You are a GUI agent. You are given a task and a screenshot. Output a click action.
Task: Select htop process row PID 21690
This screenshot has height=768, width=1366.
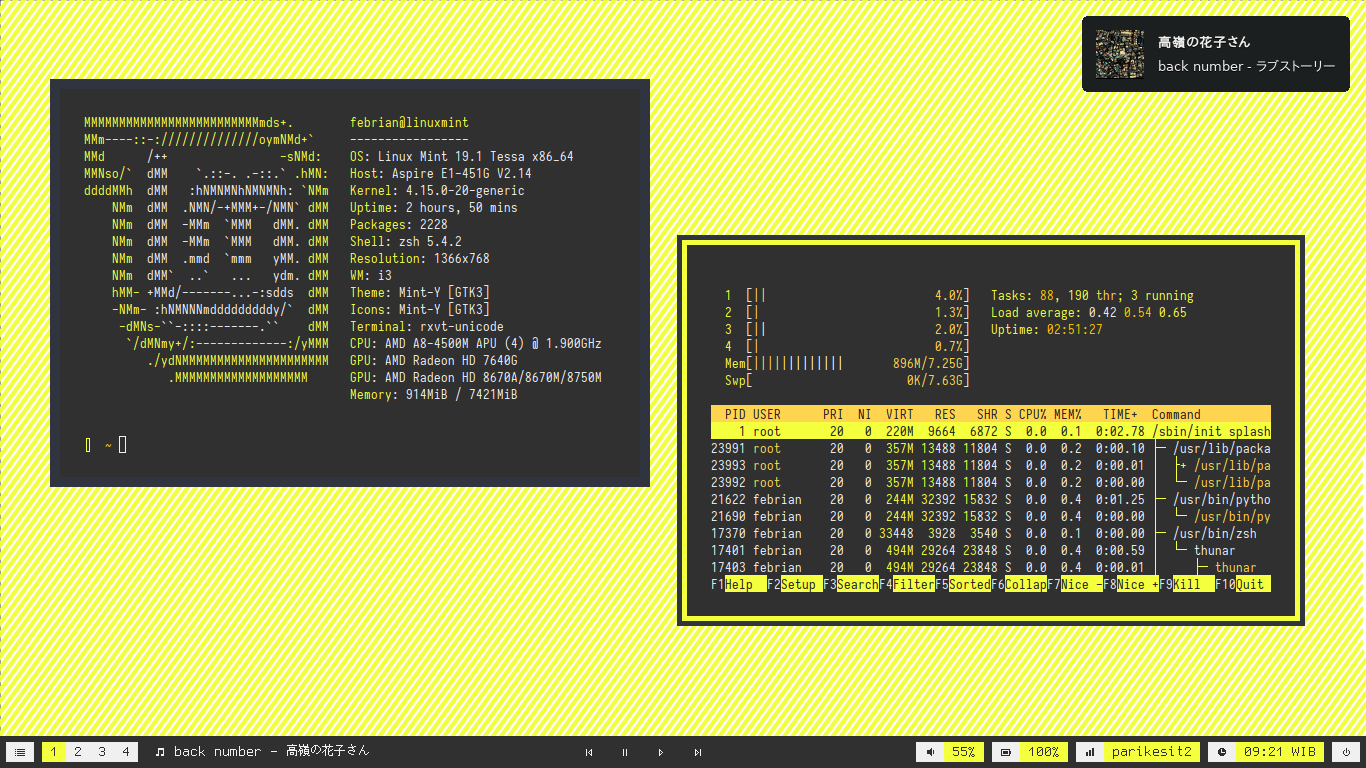pyautogui.click(x=991, y=516)
